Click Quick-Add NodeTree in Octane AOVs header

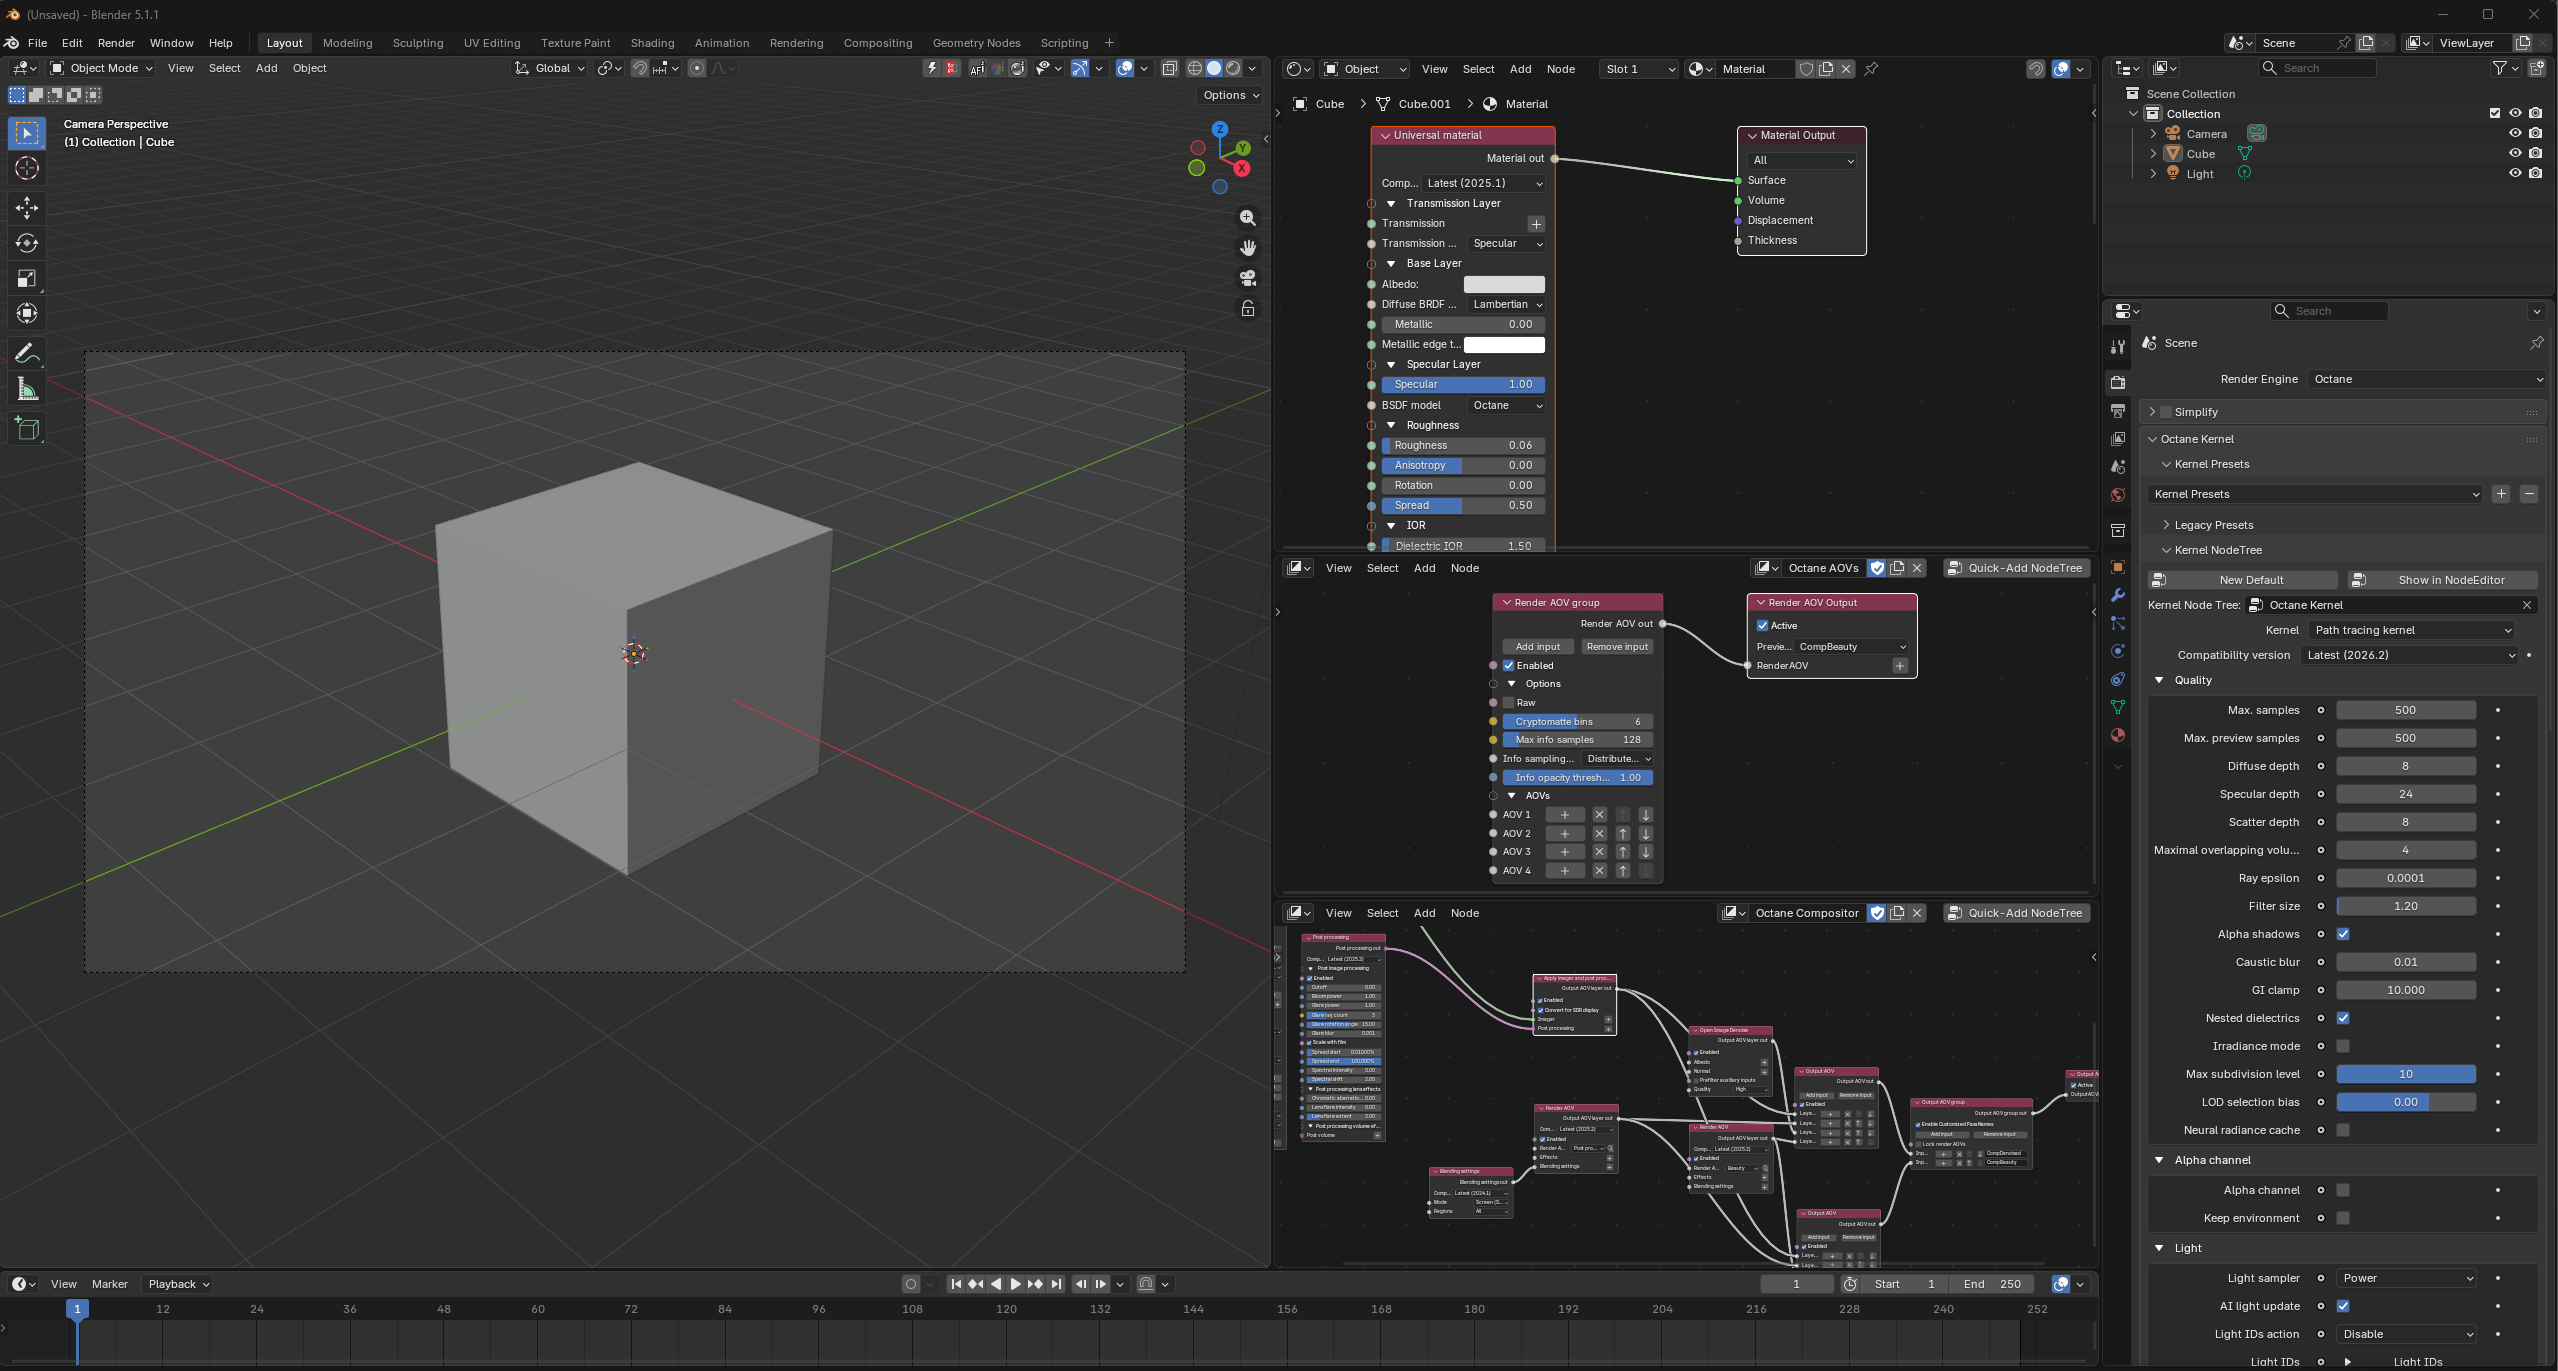point(2016,568)
